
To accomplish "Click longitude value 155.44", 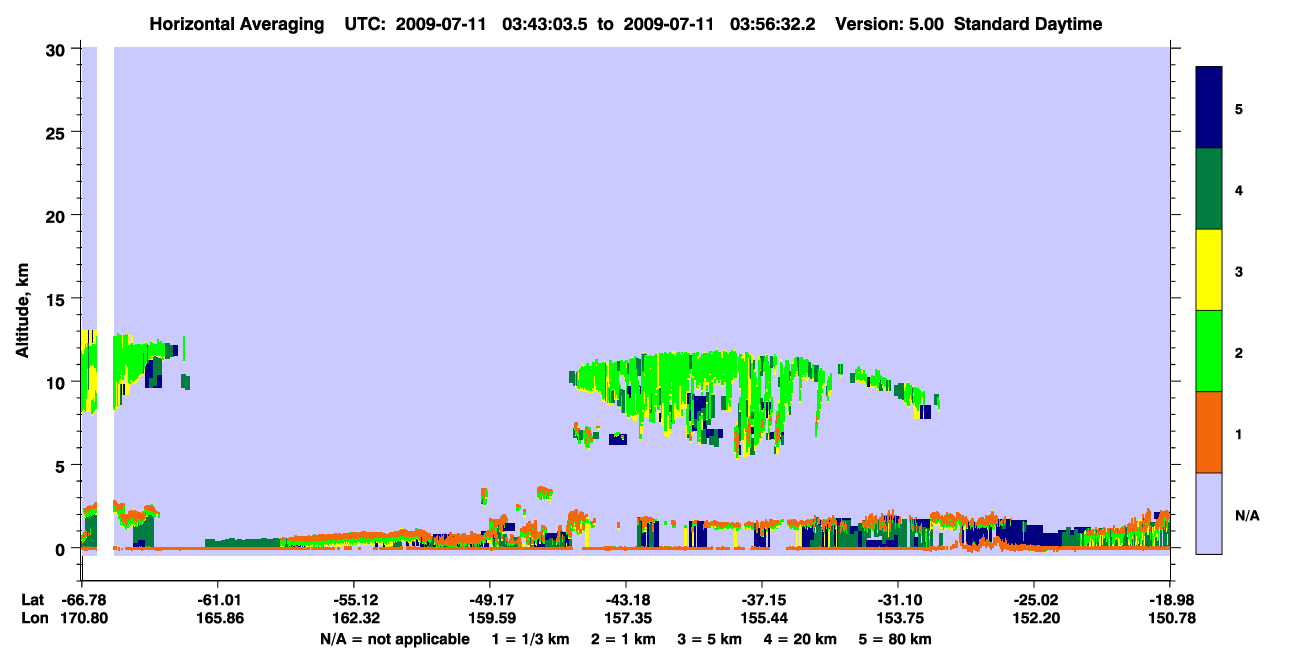I will tap(762, 618).
